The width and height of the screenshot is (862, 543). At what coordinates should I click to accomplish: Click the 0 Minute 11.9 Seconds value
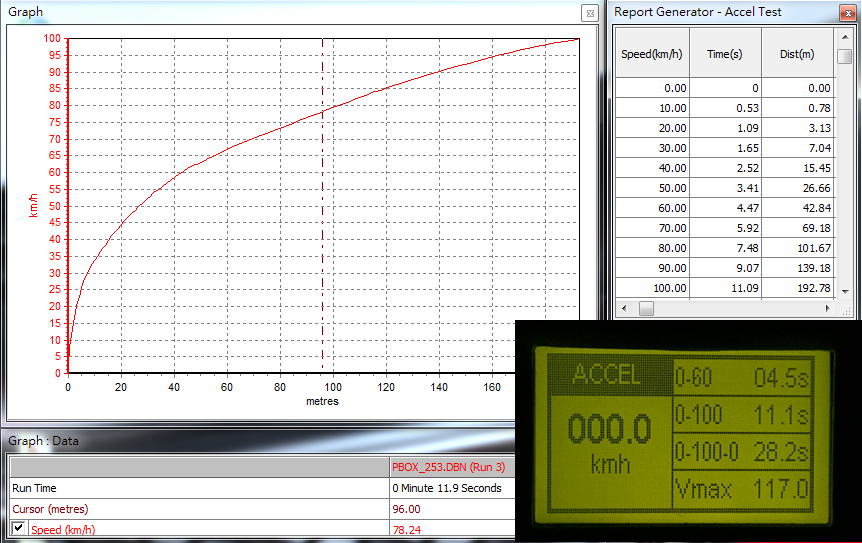pos(447,488)
